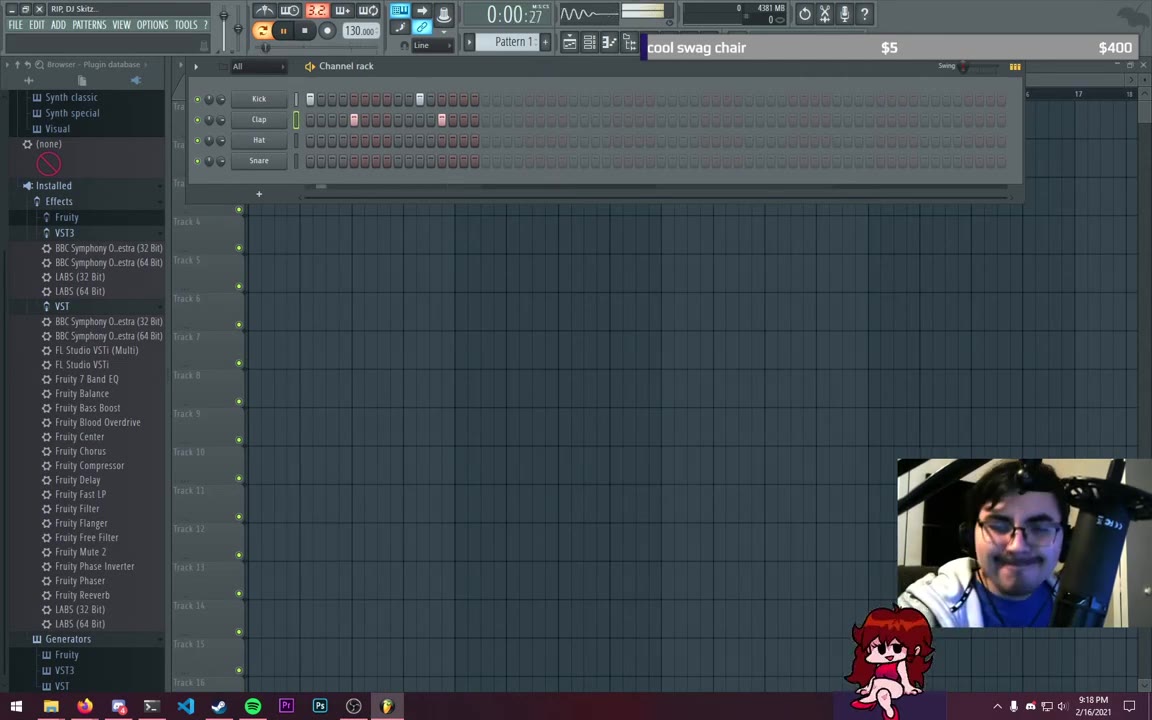The image size is (1152, 720).
Task: Add new pattern with plus button
Action: coord(545,43)
